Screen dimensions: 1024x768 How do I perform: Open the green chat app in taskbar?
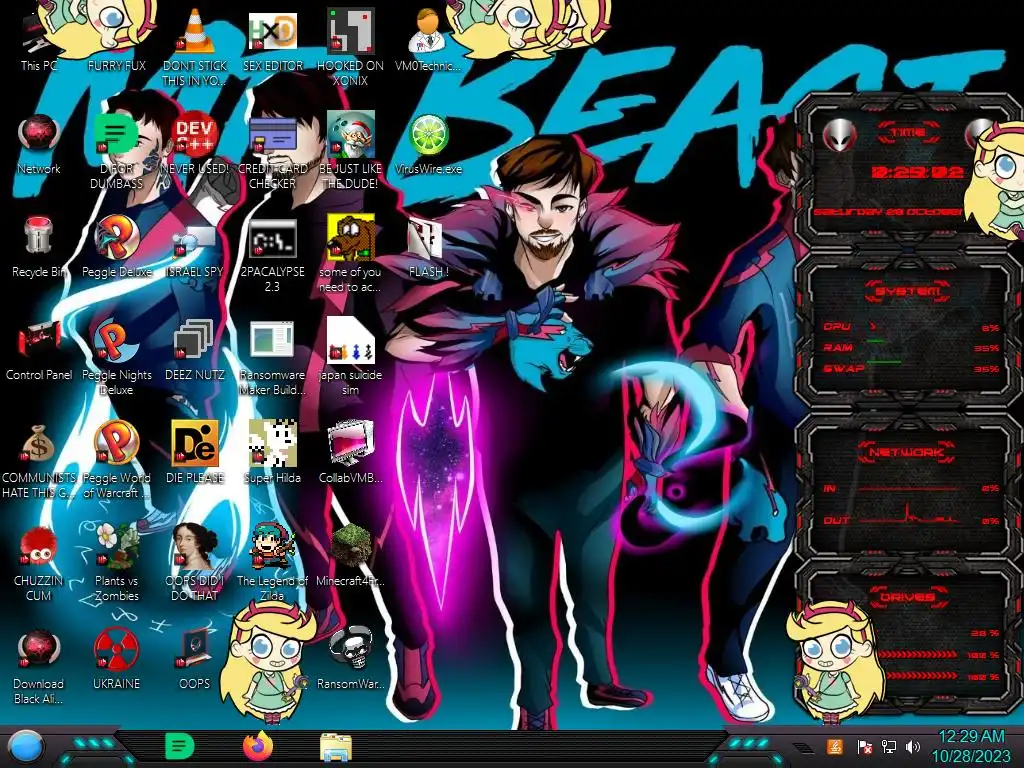coord(180,746)
